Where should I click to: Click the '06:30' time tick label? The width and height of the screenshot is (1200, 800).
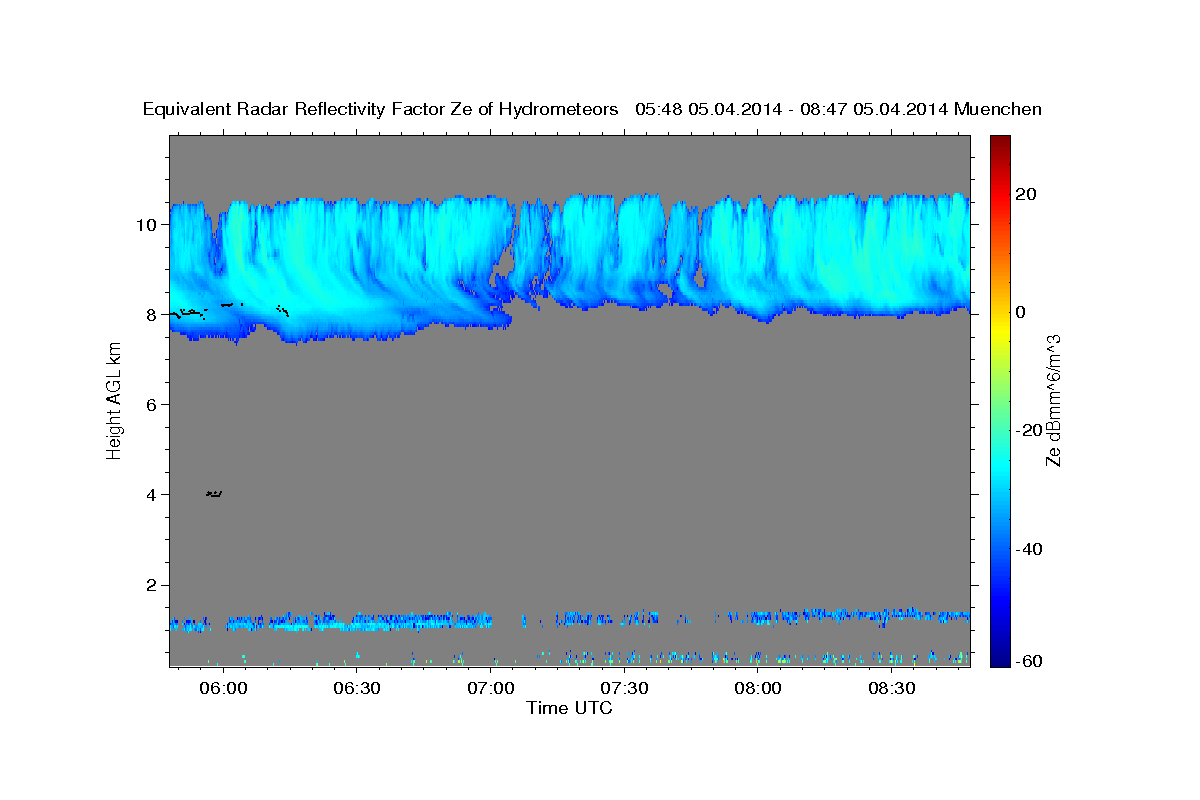click(357, 689)
